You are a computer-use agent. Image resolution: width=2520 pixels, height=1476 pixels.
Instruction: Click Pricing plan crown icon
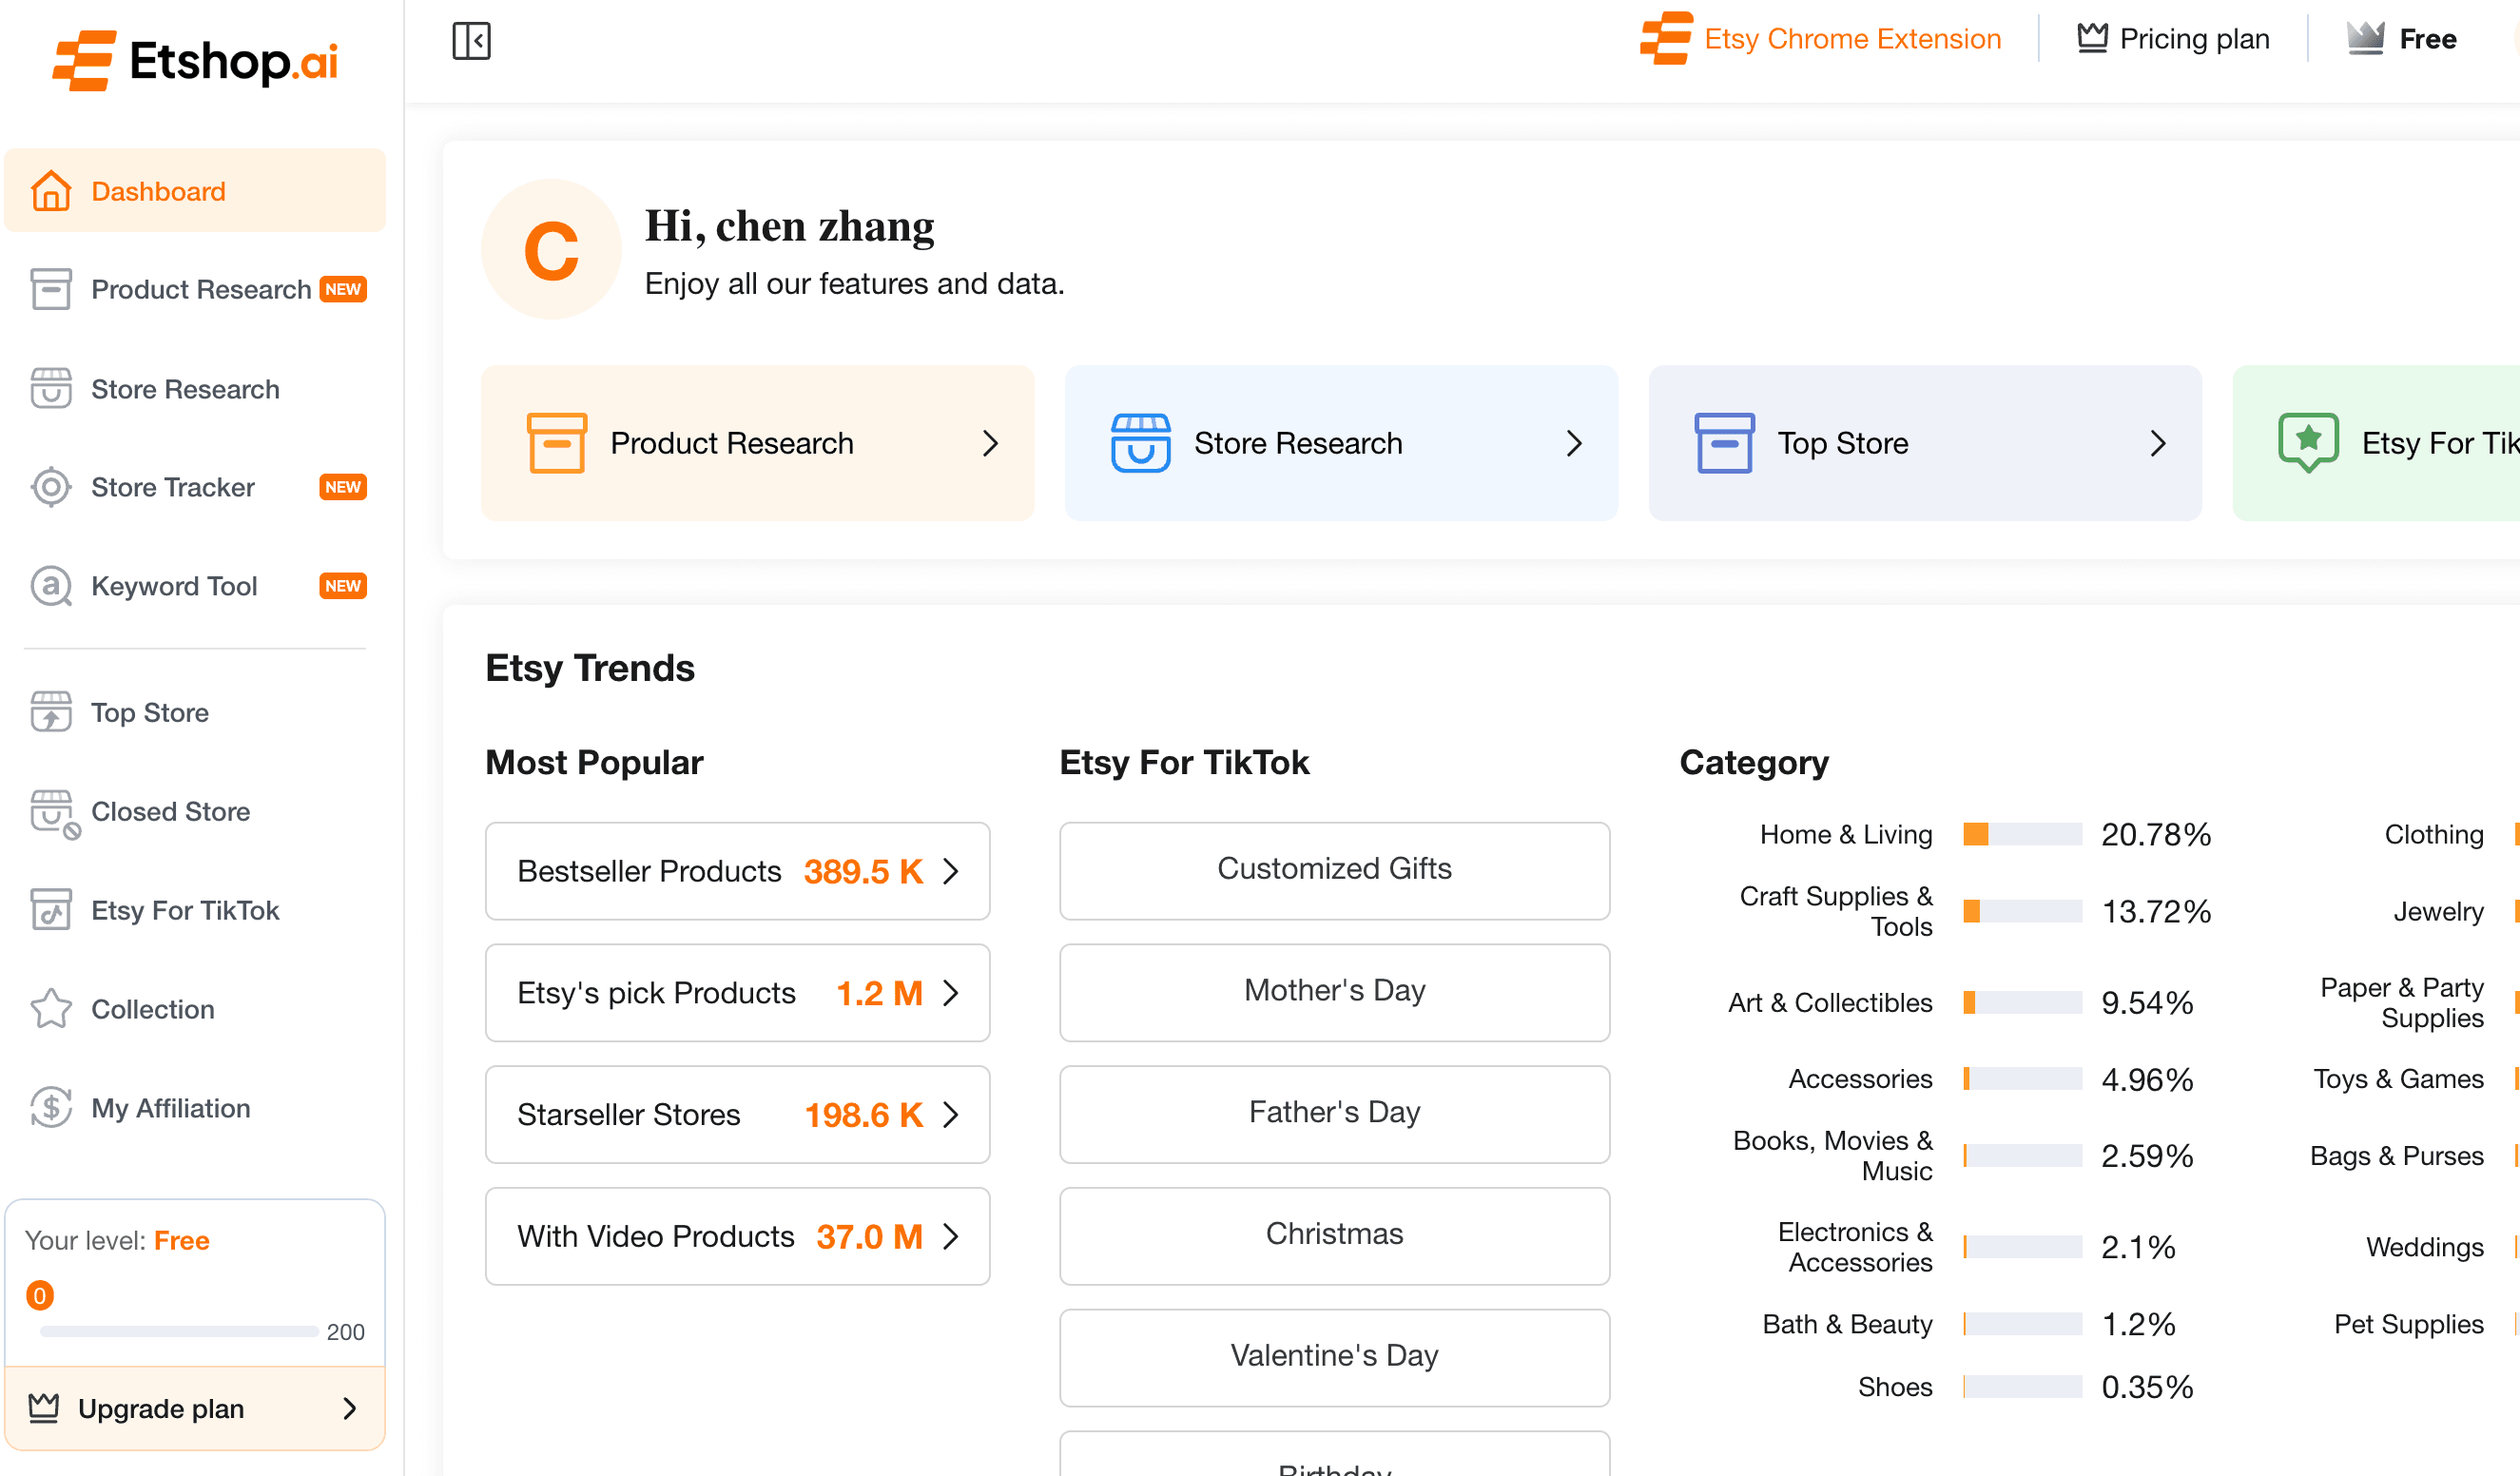pyautogui.click(x=2092, y=38)
